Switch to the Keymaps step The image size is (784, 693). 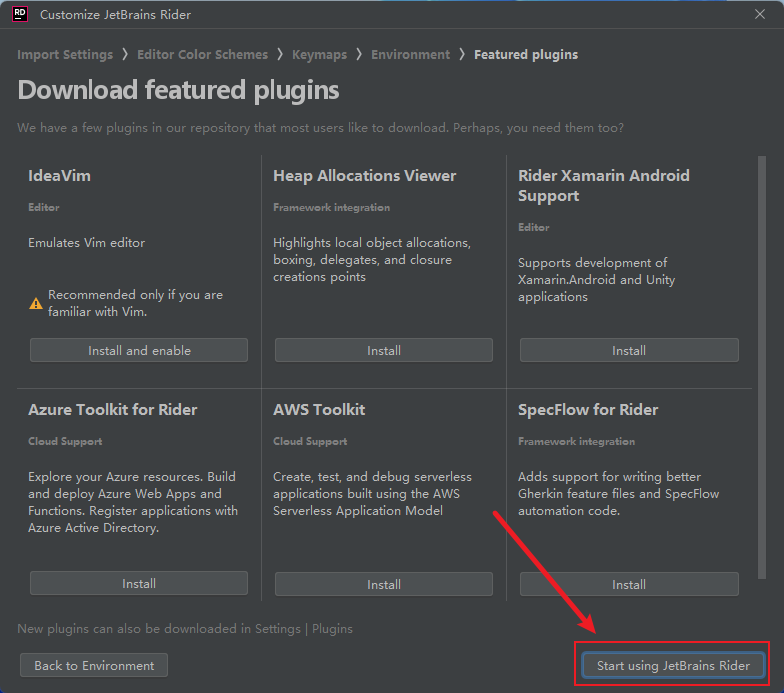point(320,54)
